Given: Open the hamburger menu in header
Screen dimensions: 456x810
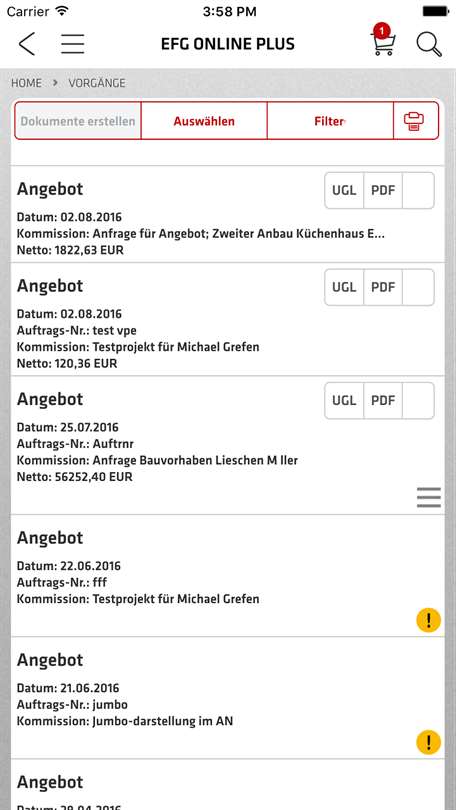Looking at the screenshot, I should 72,44.
